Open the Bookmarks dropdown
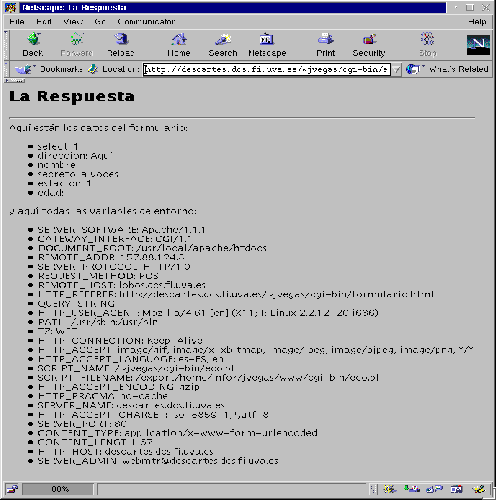 click(x=48, y=69)
